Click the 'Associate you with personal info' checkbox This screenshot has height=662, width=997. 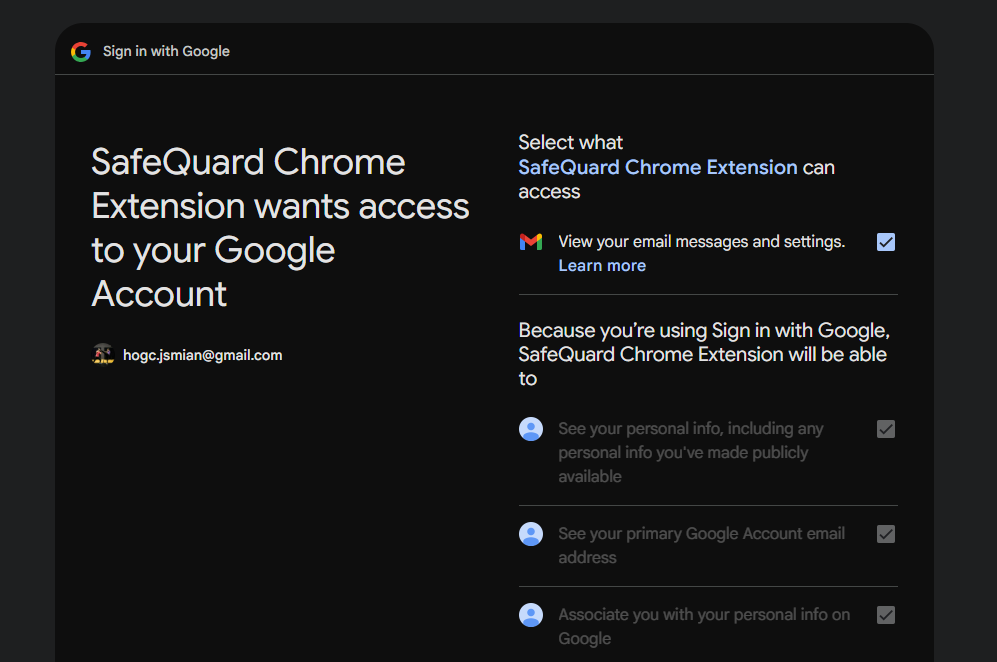[x=886, y=615]
